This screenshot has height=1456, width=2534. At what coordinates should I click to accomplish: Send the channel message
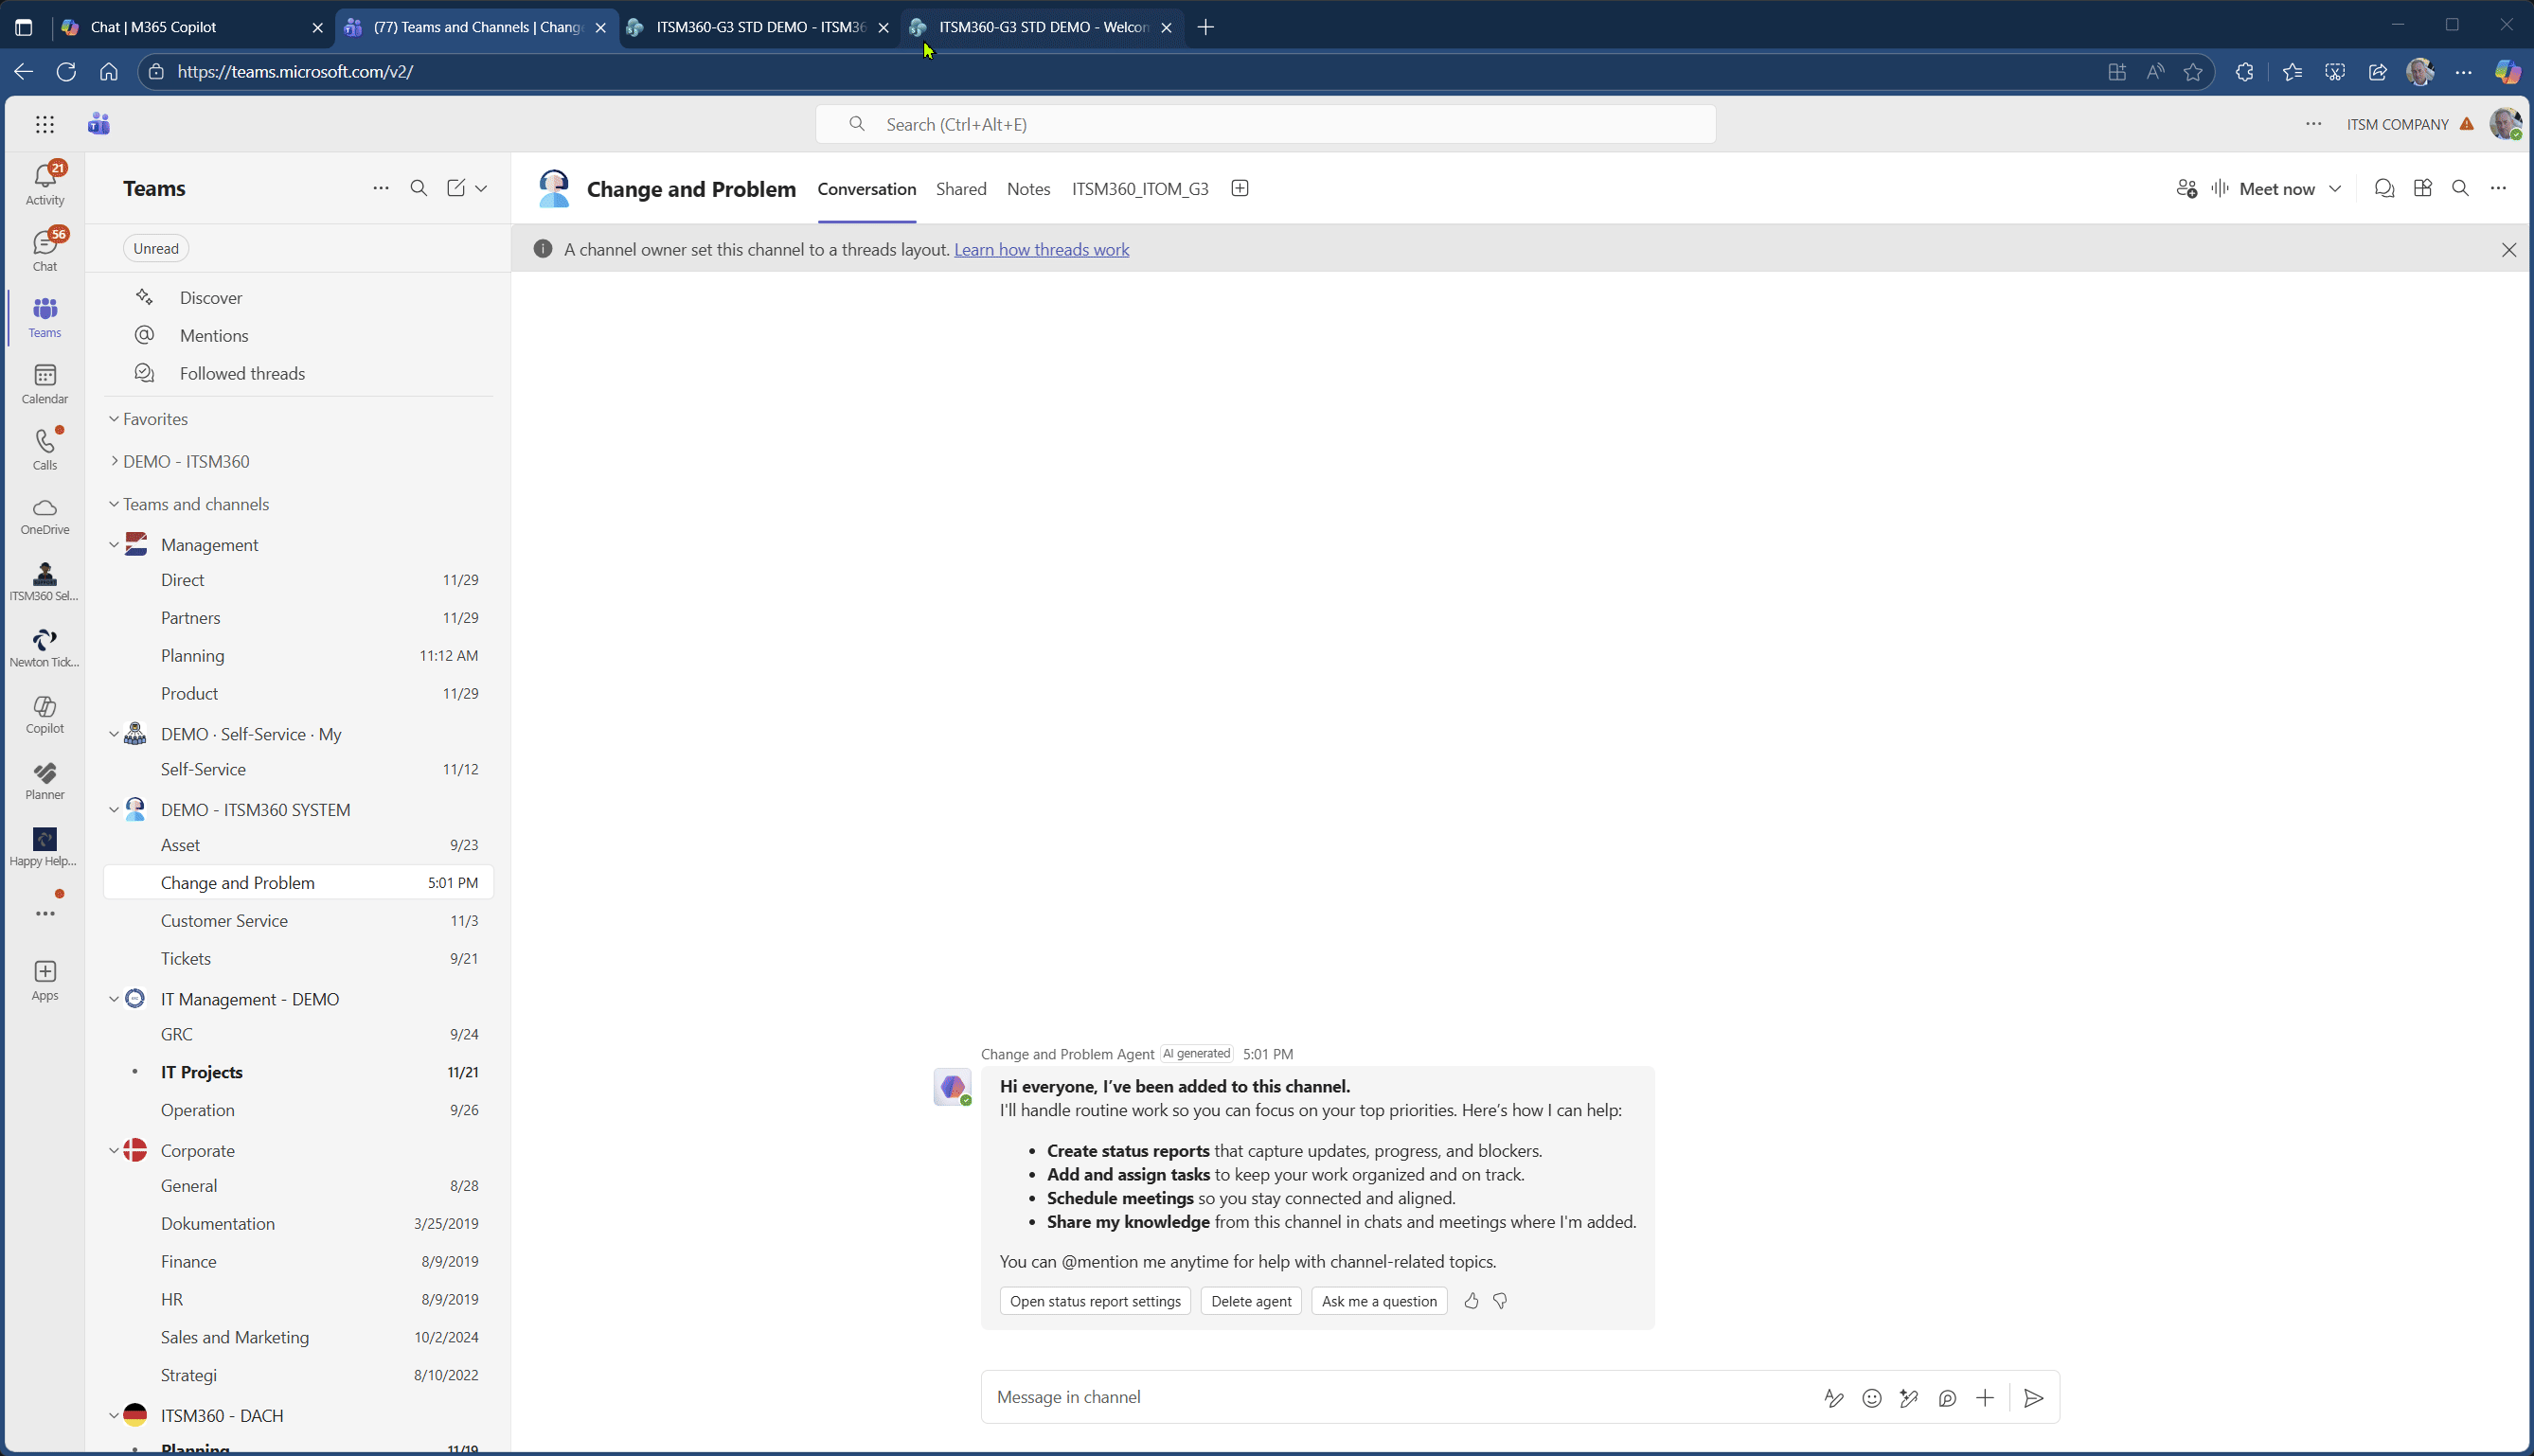pos(2034,1397)
